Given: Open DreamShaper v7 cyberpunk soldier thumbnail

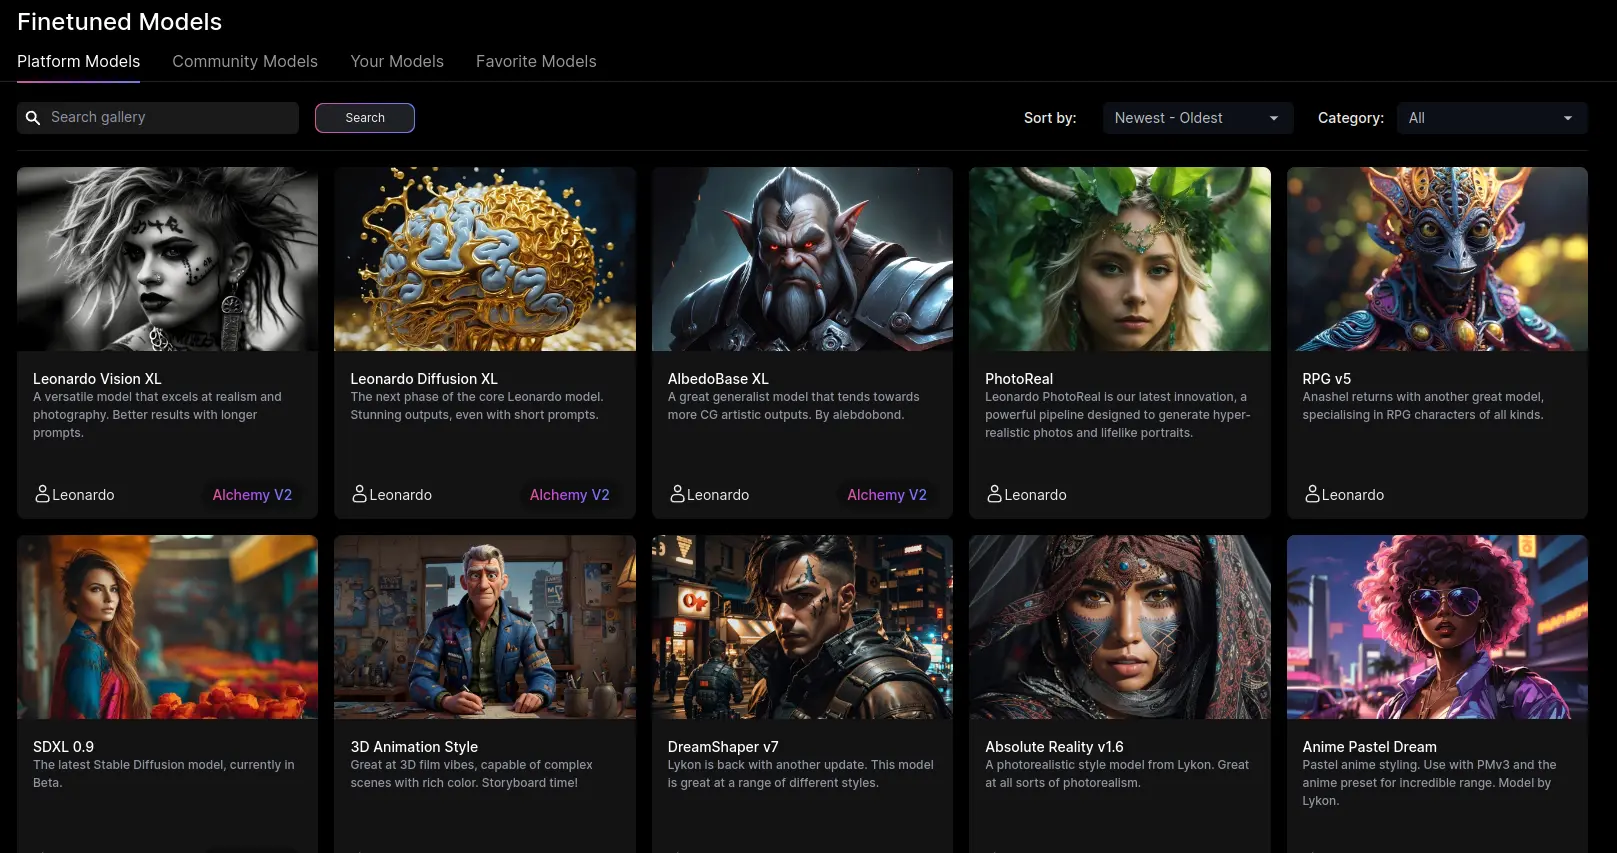Looking at the screenshot, I should 802,627.
